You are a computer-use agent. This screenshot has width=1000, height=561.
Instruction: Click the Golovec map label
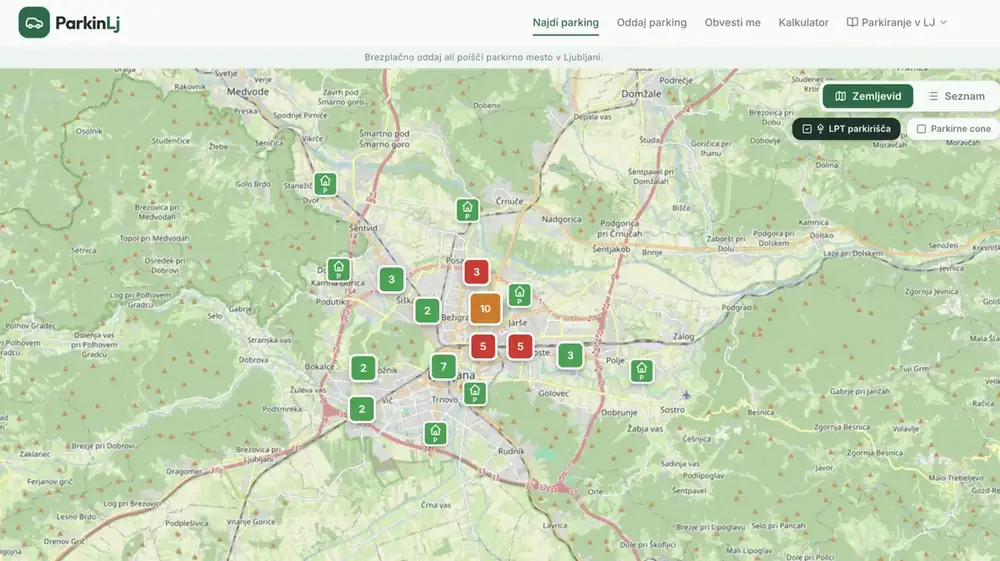(554, 393)
